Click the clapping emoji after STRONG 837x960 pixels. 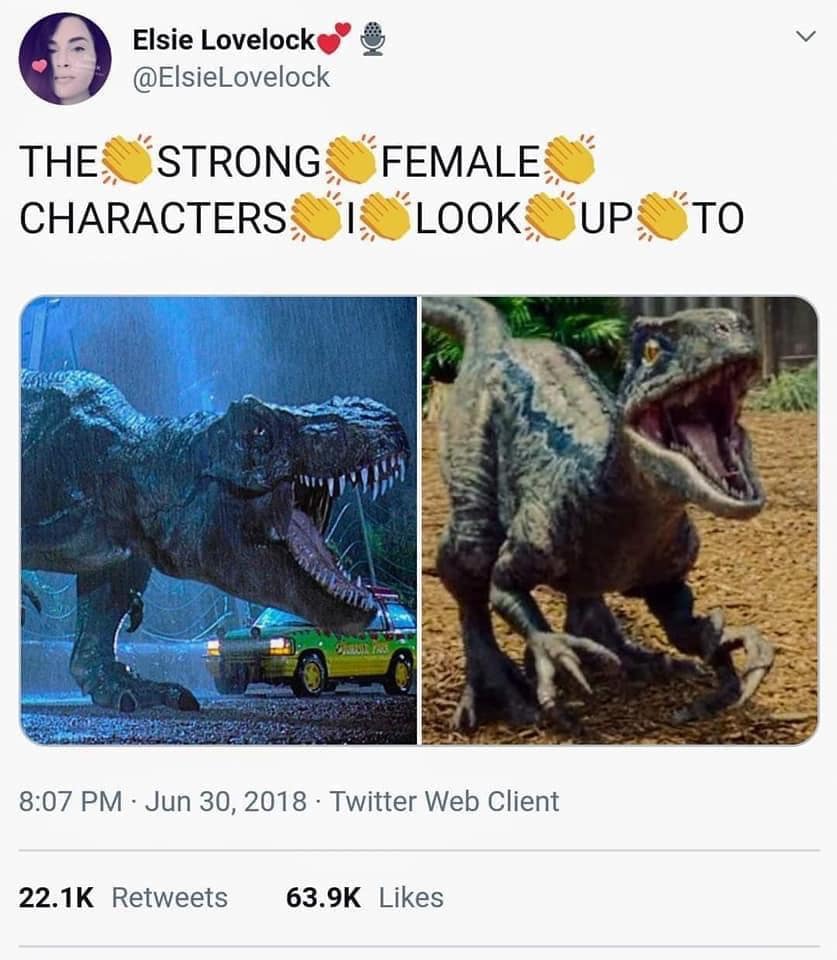pyautogui.click(x=350, y=160)
